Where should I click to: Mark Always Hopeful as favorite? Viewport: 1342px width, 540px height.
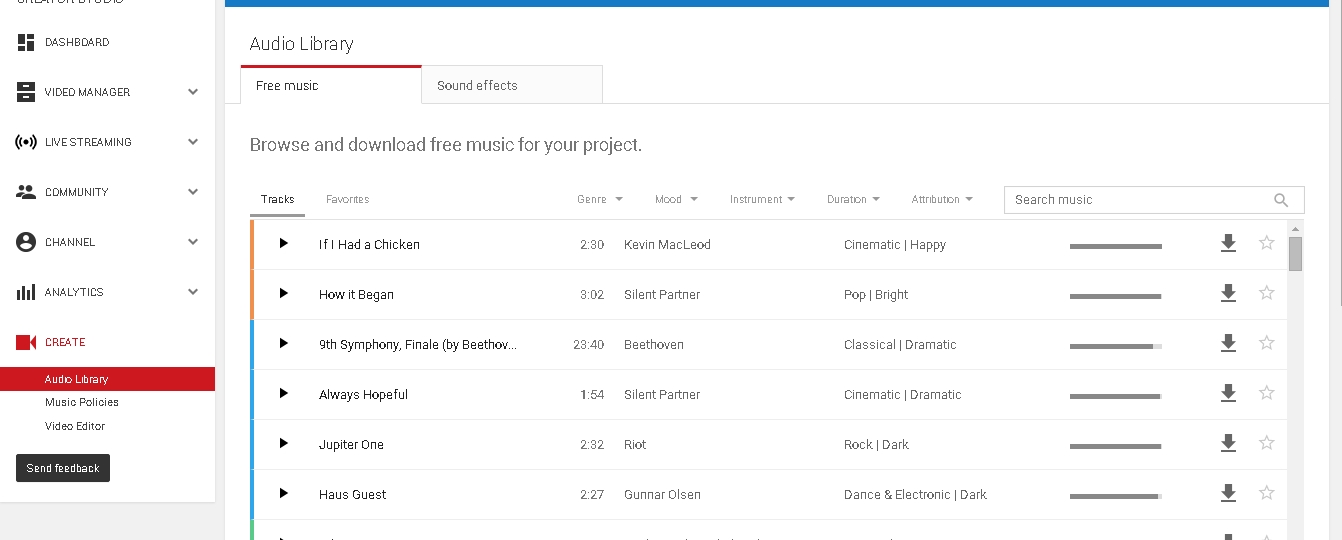1267,393
